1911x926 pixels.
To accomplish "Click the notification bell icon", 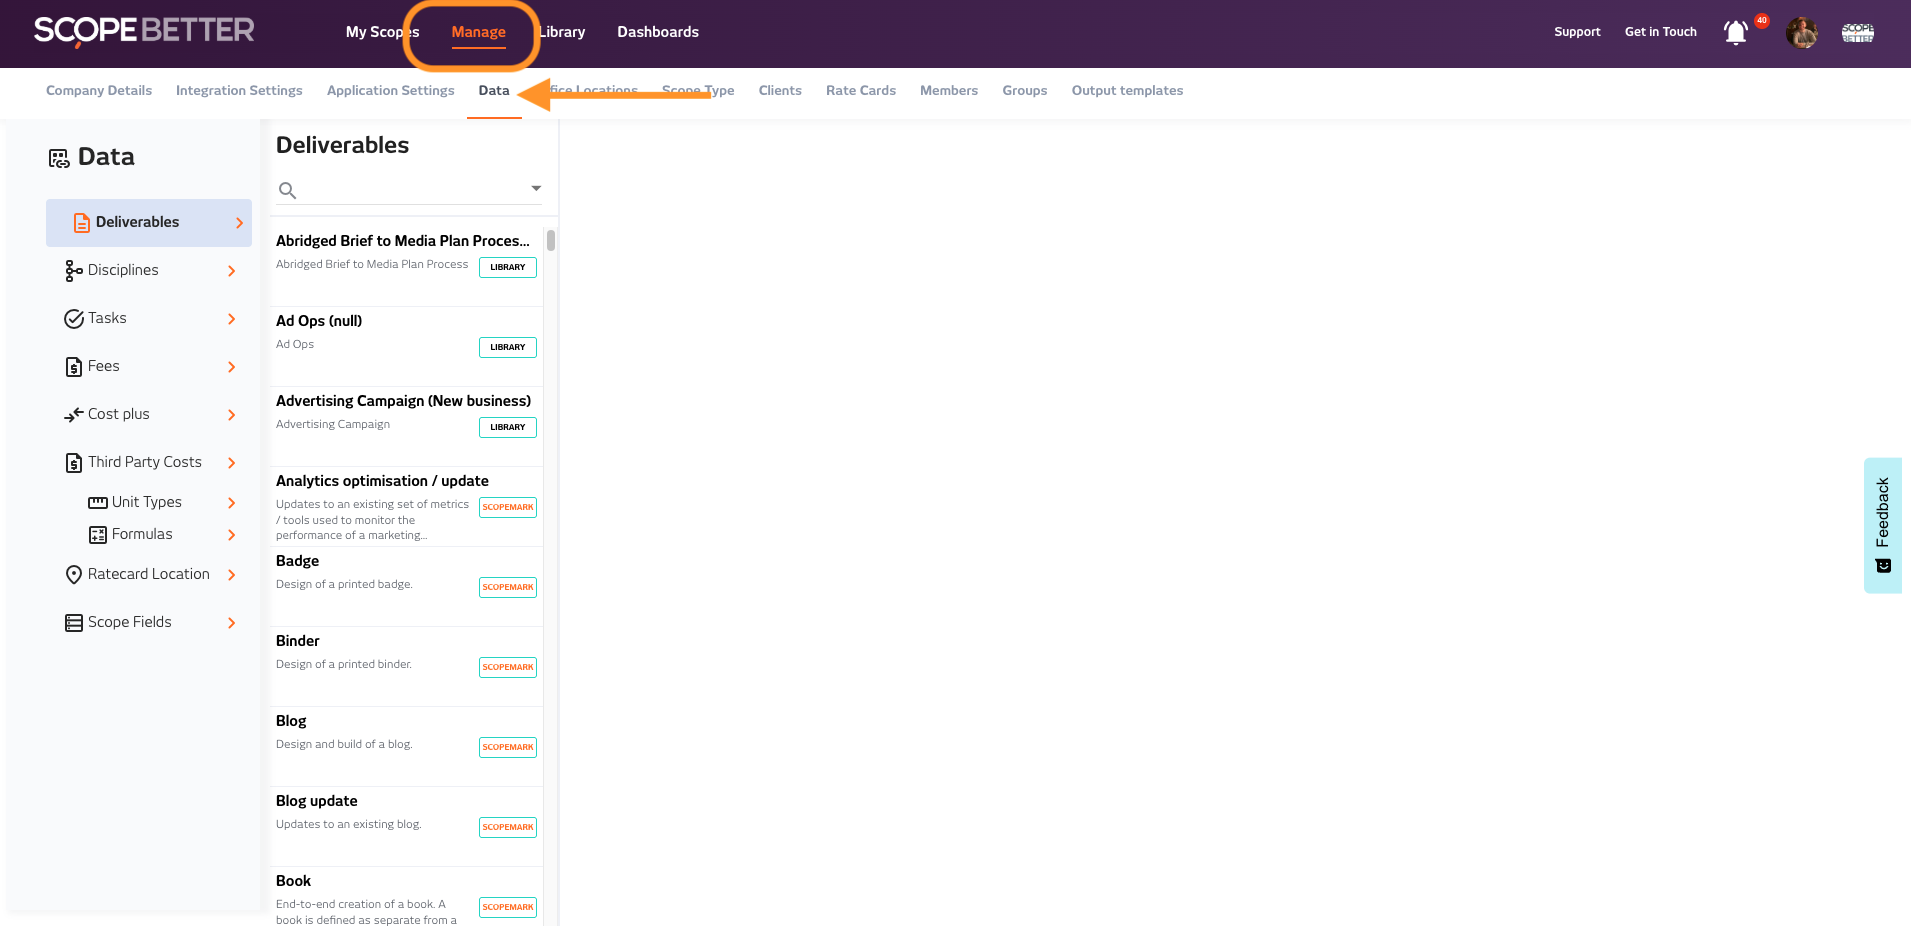I will pyautogui.click(x=1736, y=33).
